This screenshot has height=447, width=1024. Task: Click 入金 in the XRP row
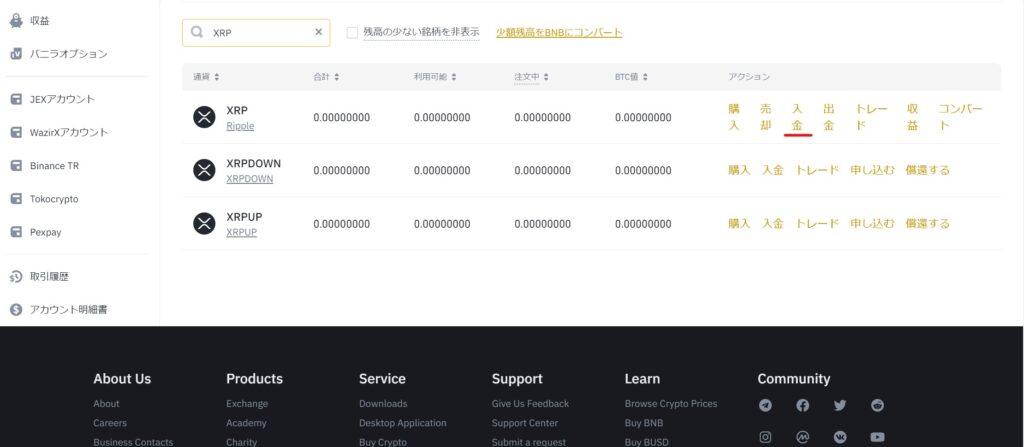point(797,118)
